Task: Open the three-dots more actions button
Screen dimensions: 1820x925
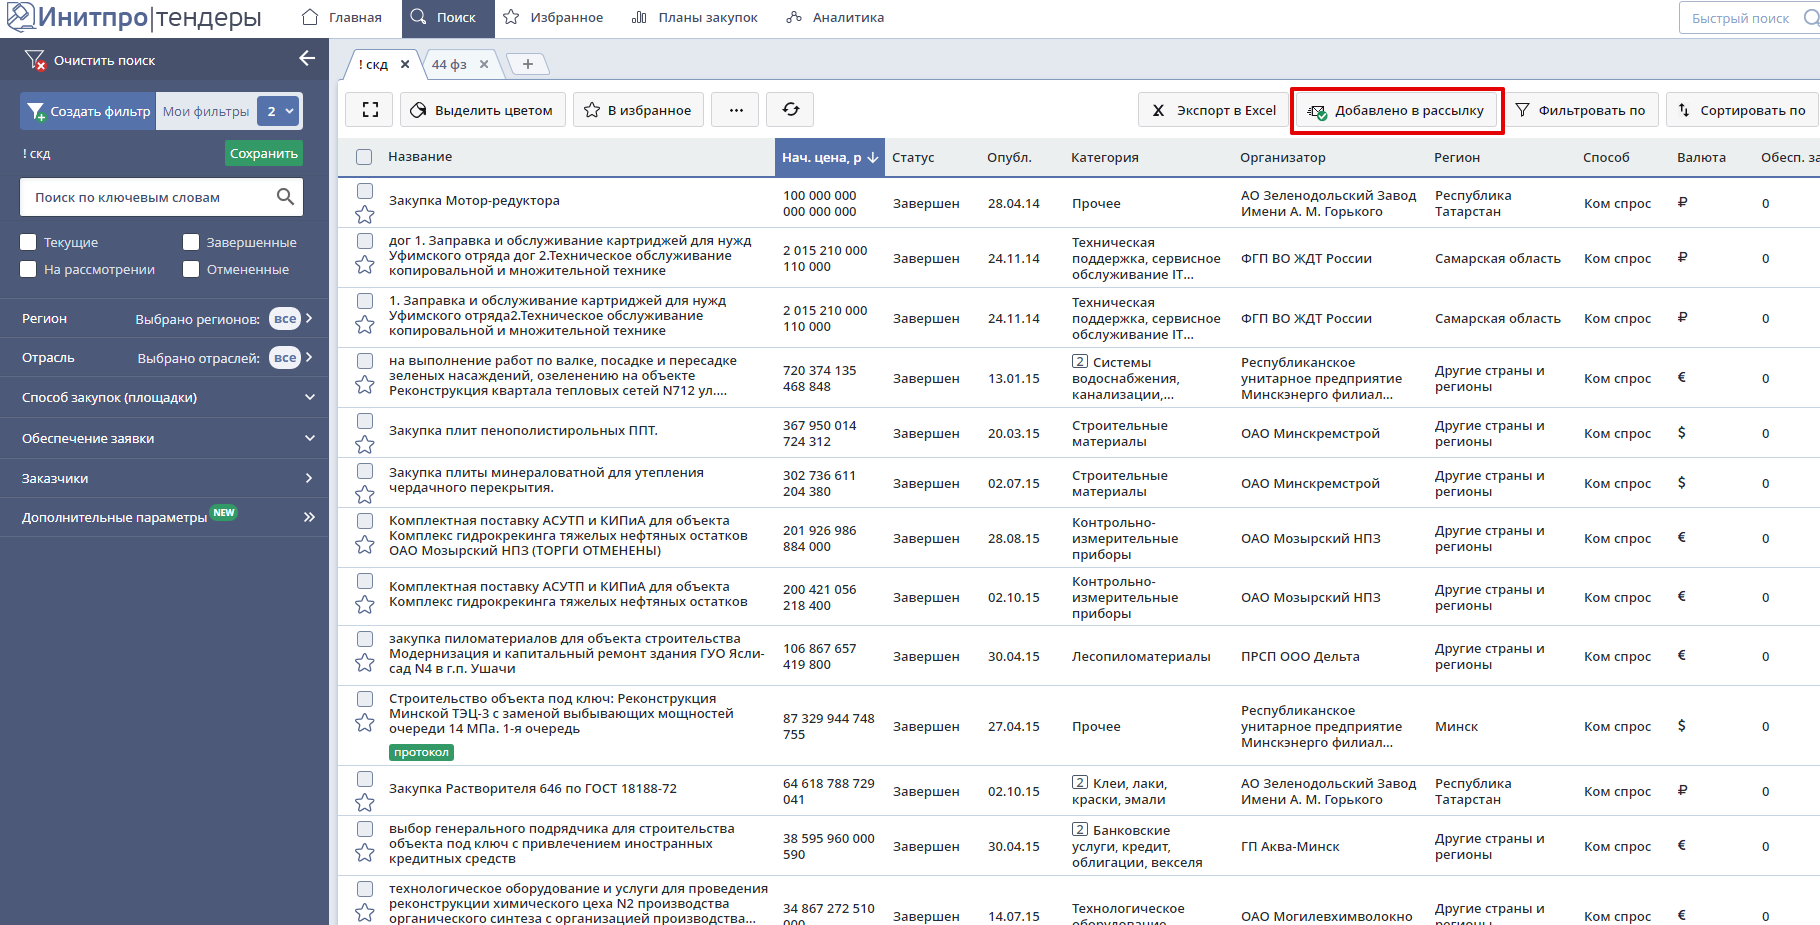Action: click(x=736, y=110)
